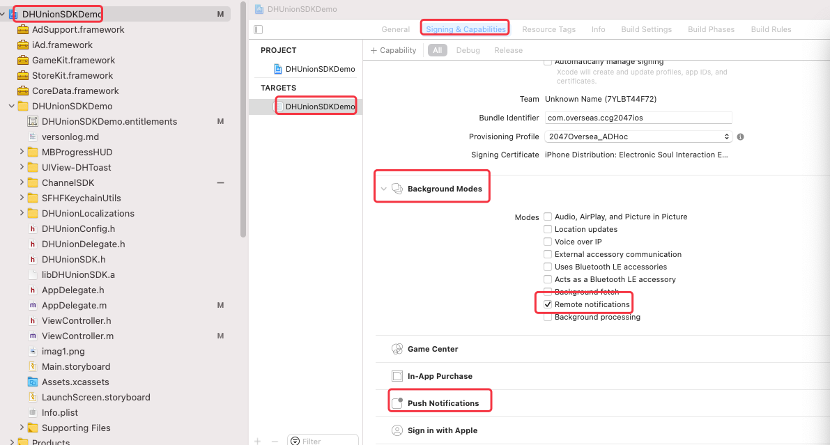Check Audio, AirPlay, and Picture in Picture
This screenshot has width=830, height=446.
click(547, 216)
